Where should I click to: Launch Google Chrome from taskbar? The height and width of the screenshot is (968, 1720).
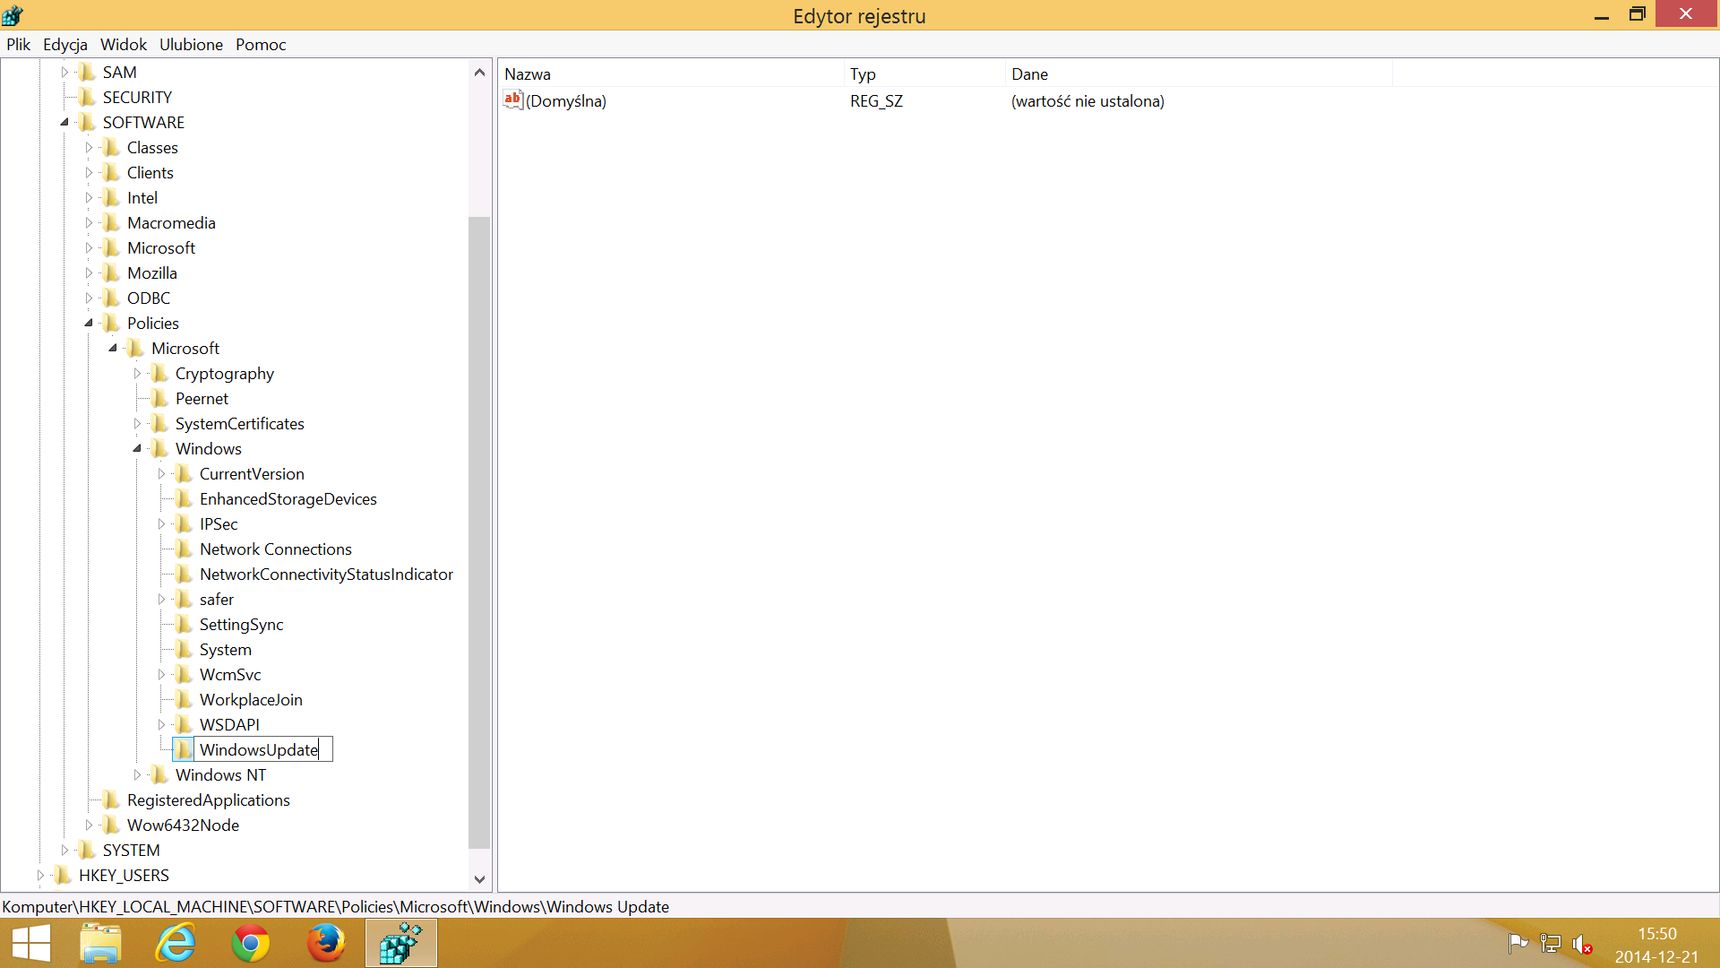tap(250, 943)
